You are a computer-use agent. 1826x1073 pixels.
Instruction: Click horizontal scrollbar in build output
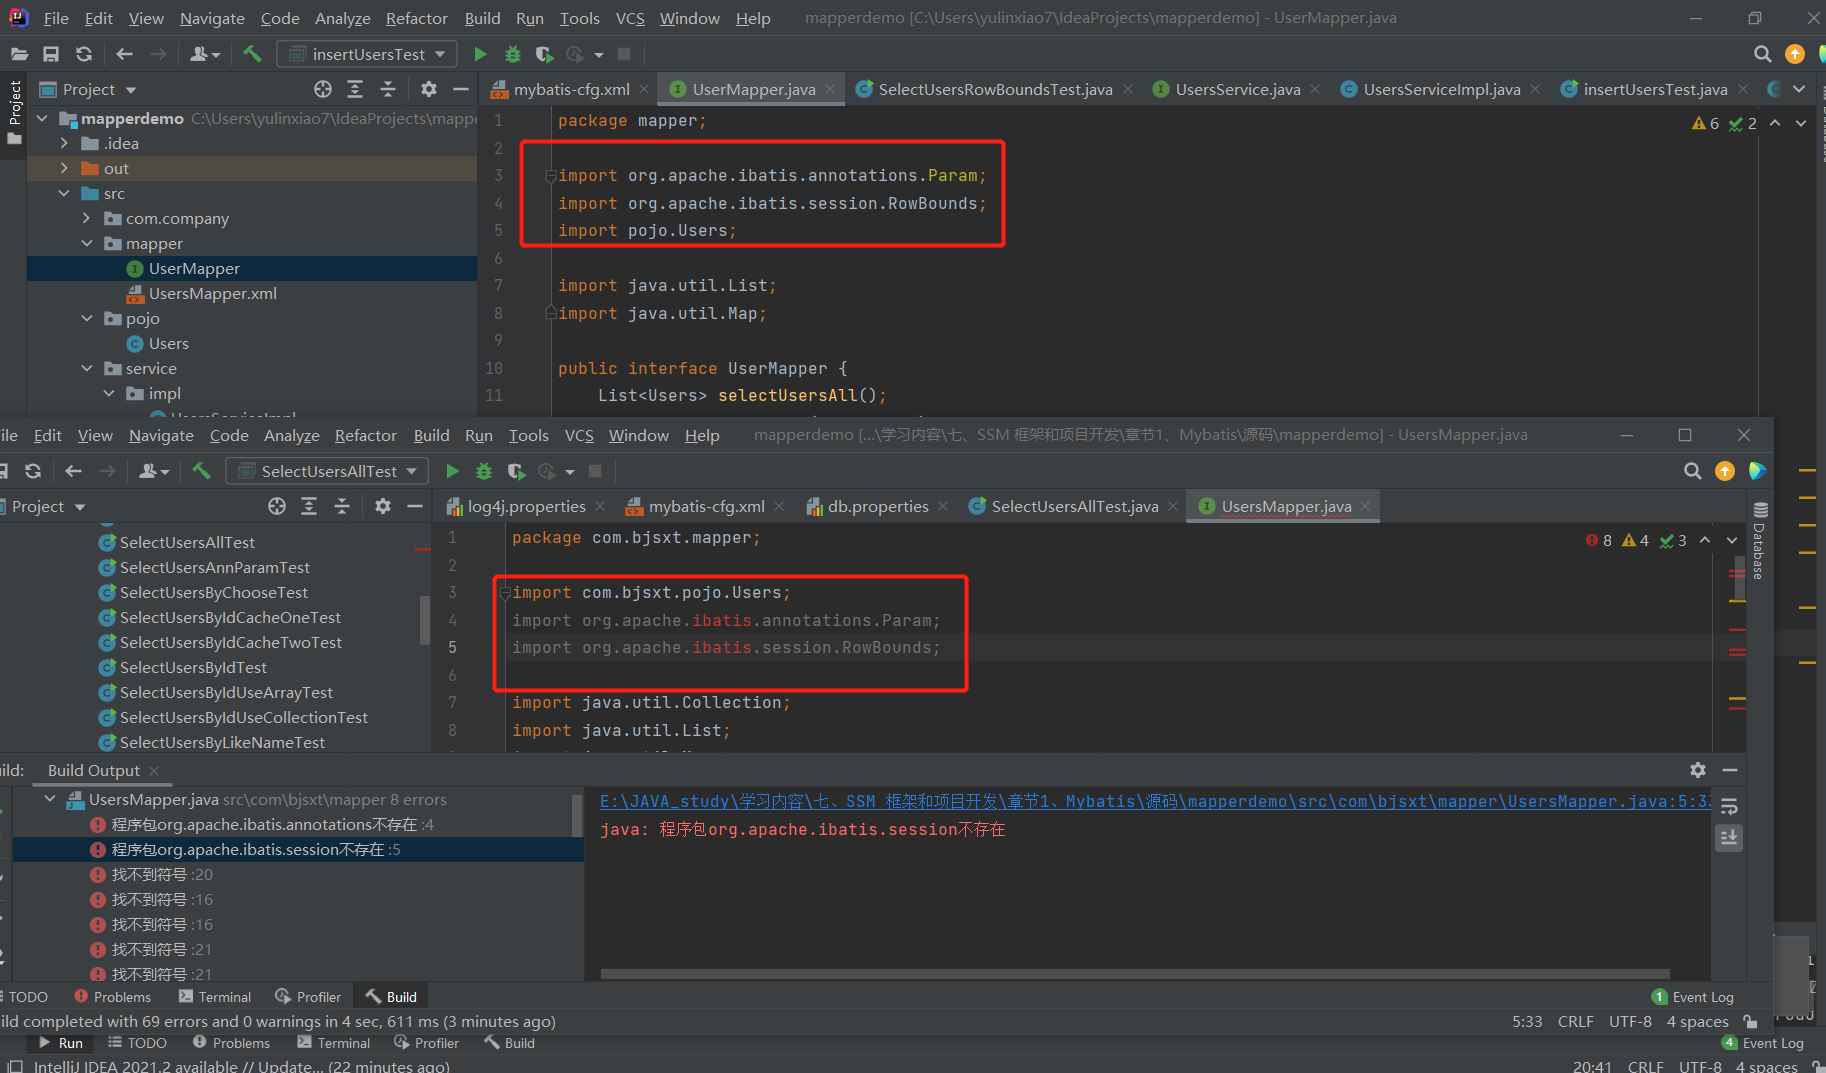click(x=1135, y=973)
